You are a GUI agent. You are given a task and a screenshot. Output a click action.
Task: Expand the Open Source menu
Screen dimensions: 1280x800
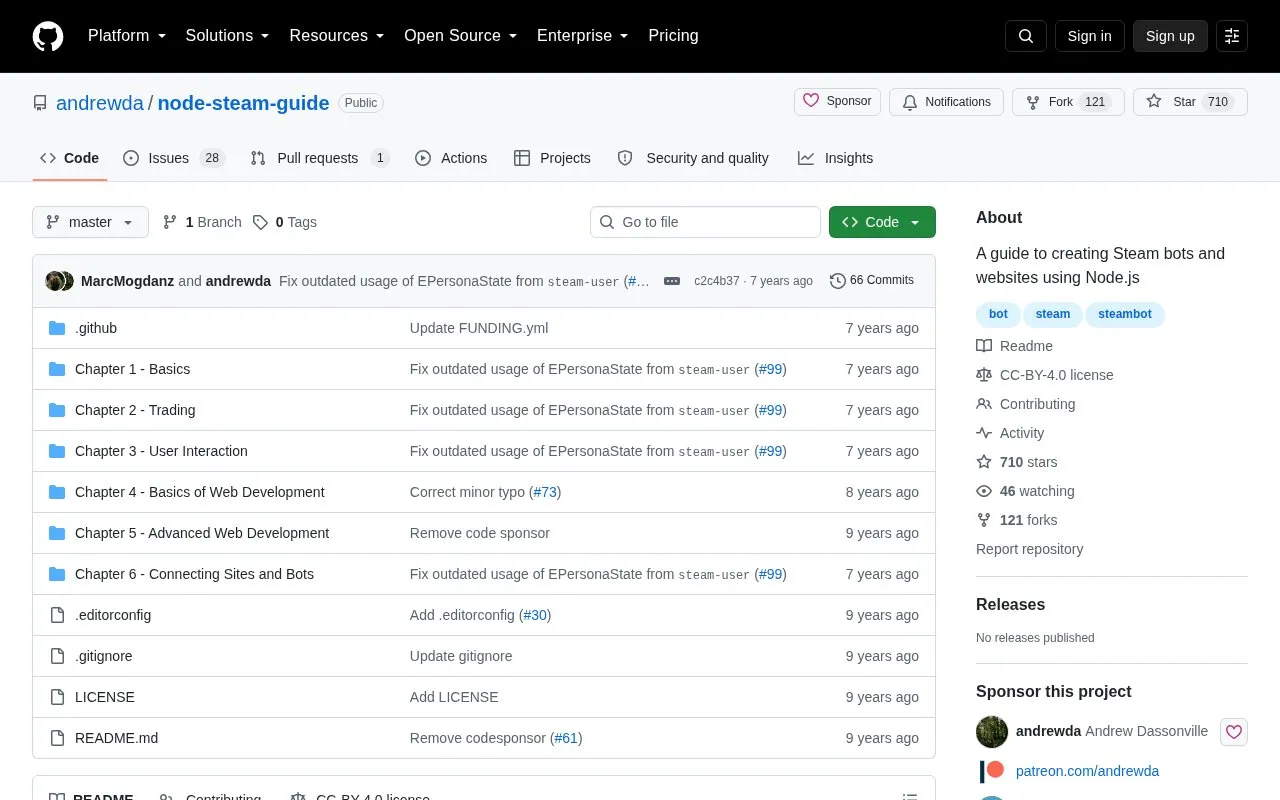click(461, 36)
